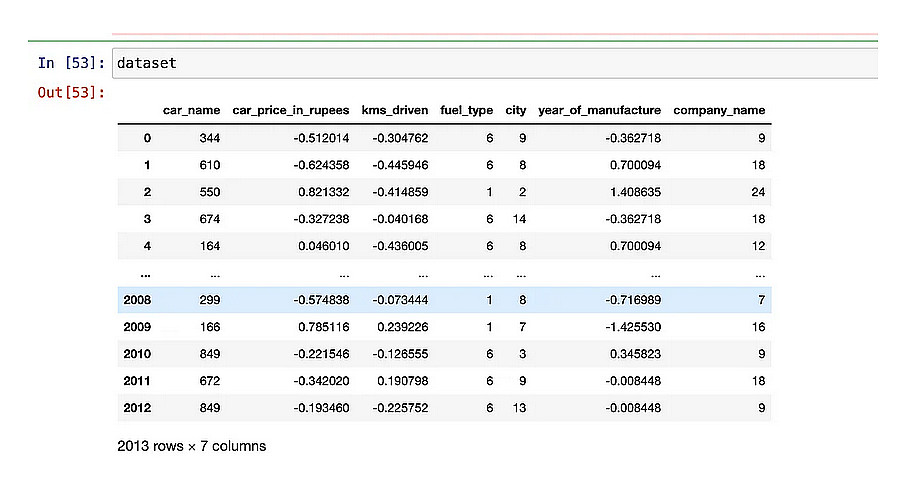Click the year value 1.408635
Image resolution: width=922 pixels, height=478 pixels.
632,192
